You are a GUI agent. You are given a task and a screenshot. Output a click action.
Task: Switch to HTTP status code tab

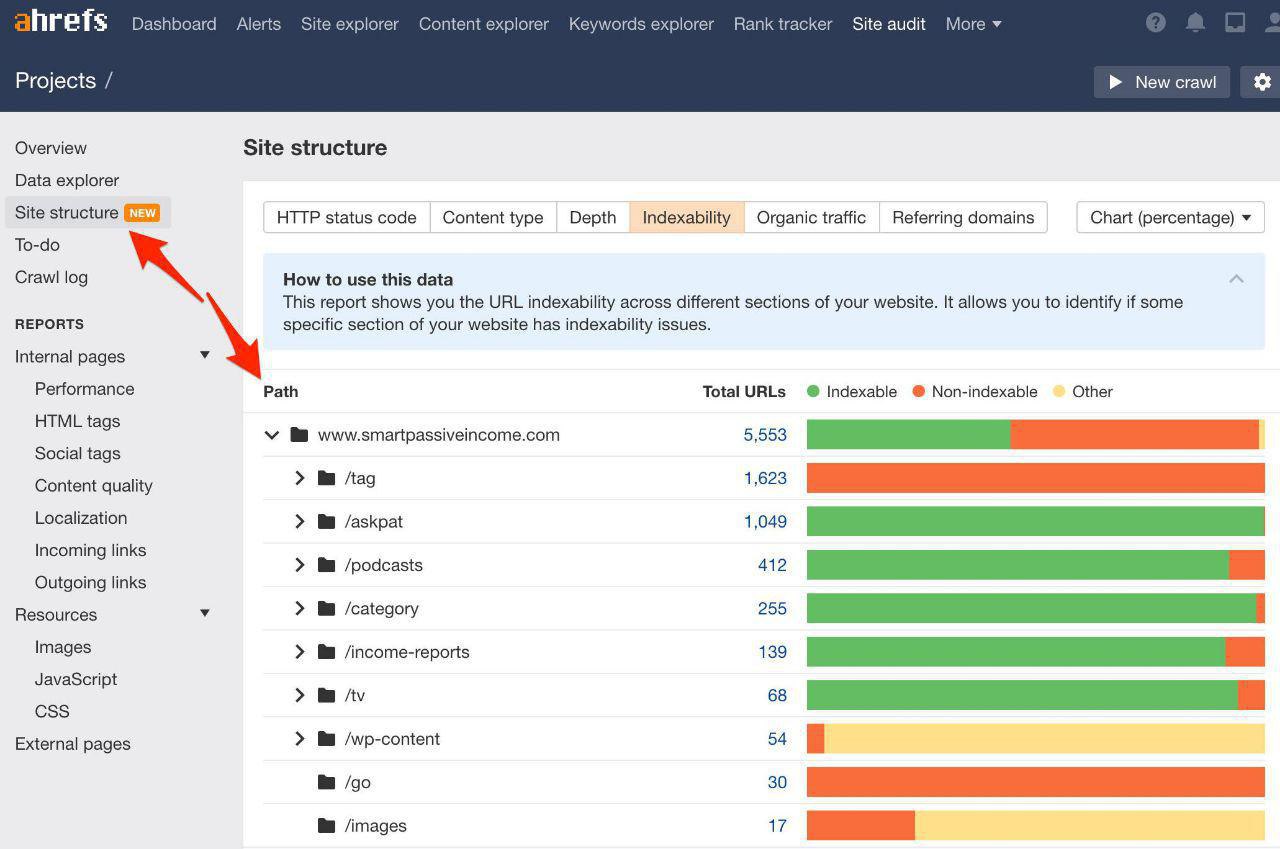pyautogui.click(x=347, y=217)
